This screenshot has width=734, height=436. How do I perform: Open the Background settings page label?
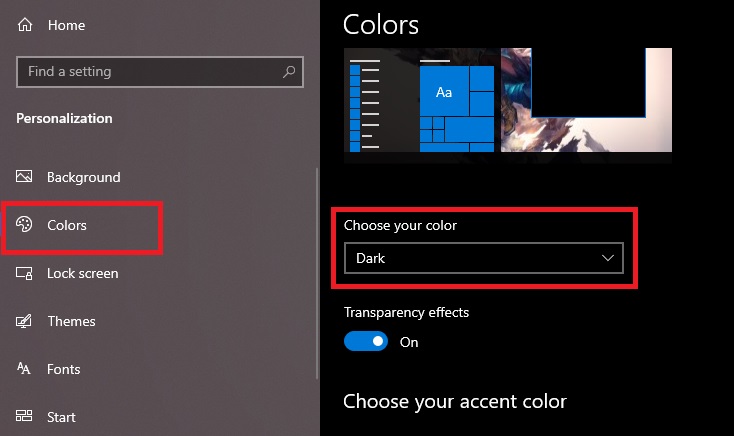point(83,177)
